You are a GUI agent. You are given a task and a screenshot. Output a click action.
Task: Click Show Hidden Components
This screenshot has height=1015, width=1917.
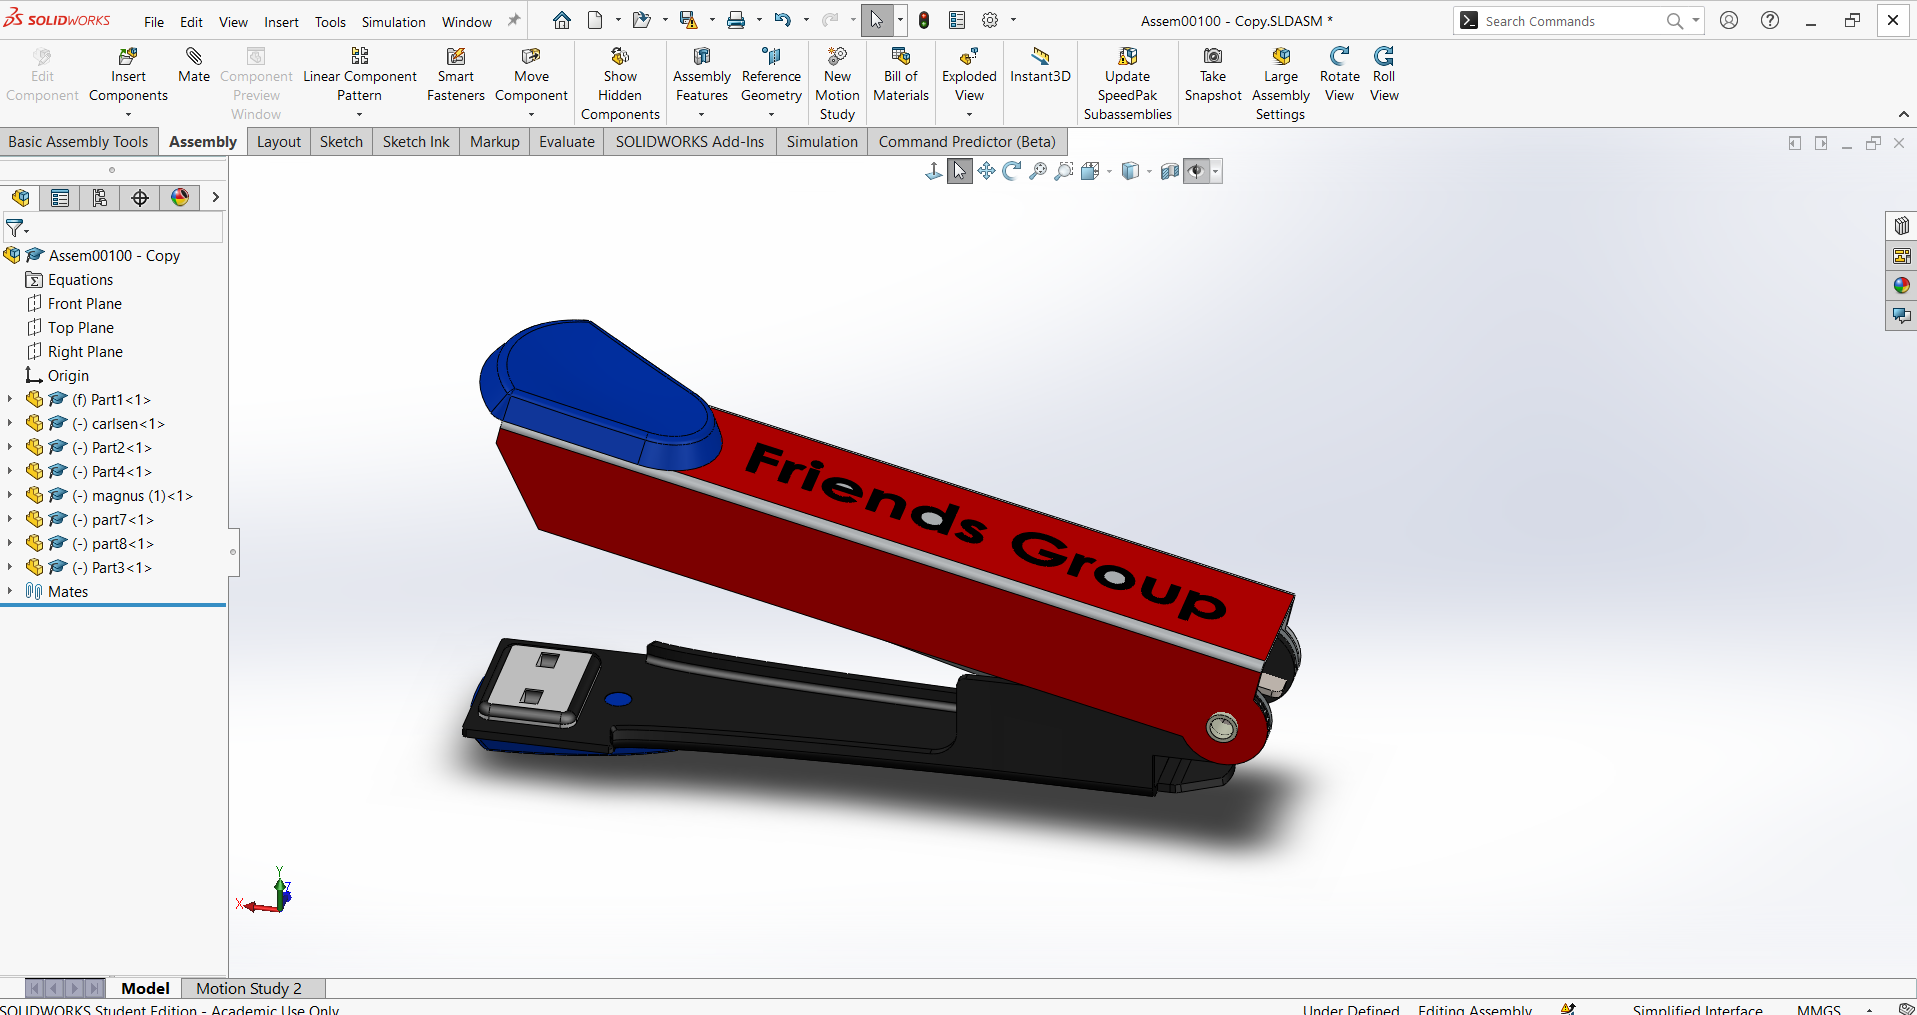[620, 85]
